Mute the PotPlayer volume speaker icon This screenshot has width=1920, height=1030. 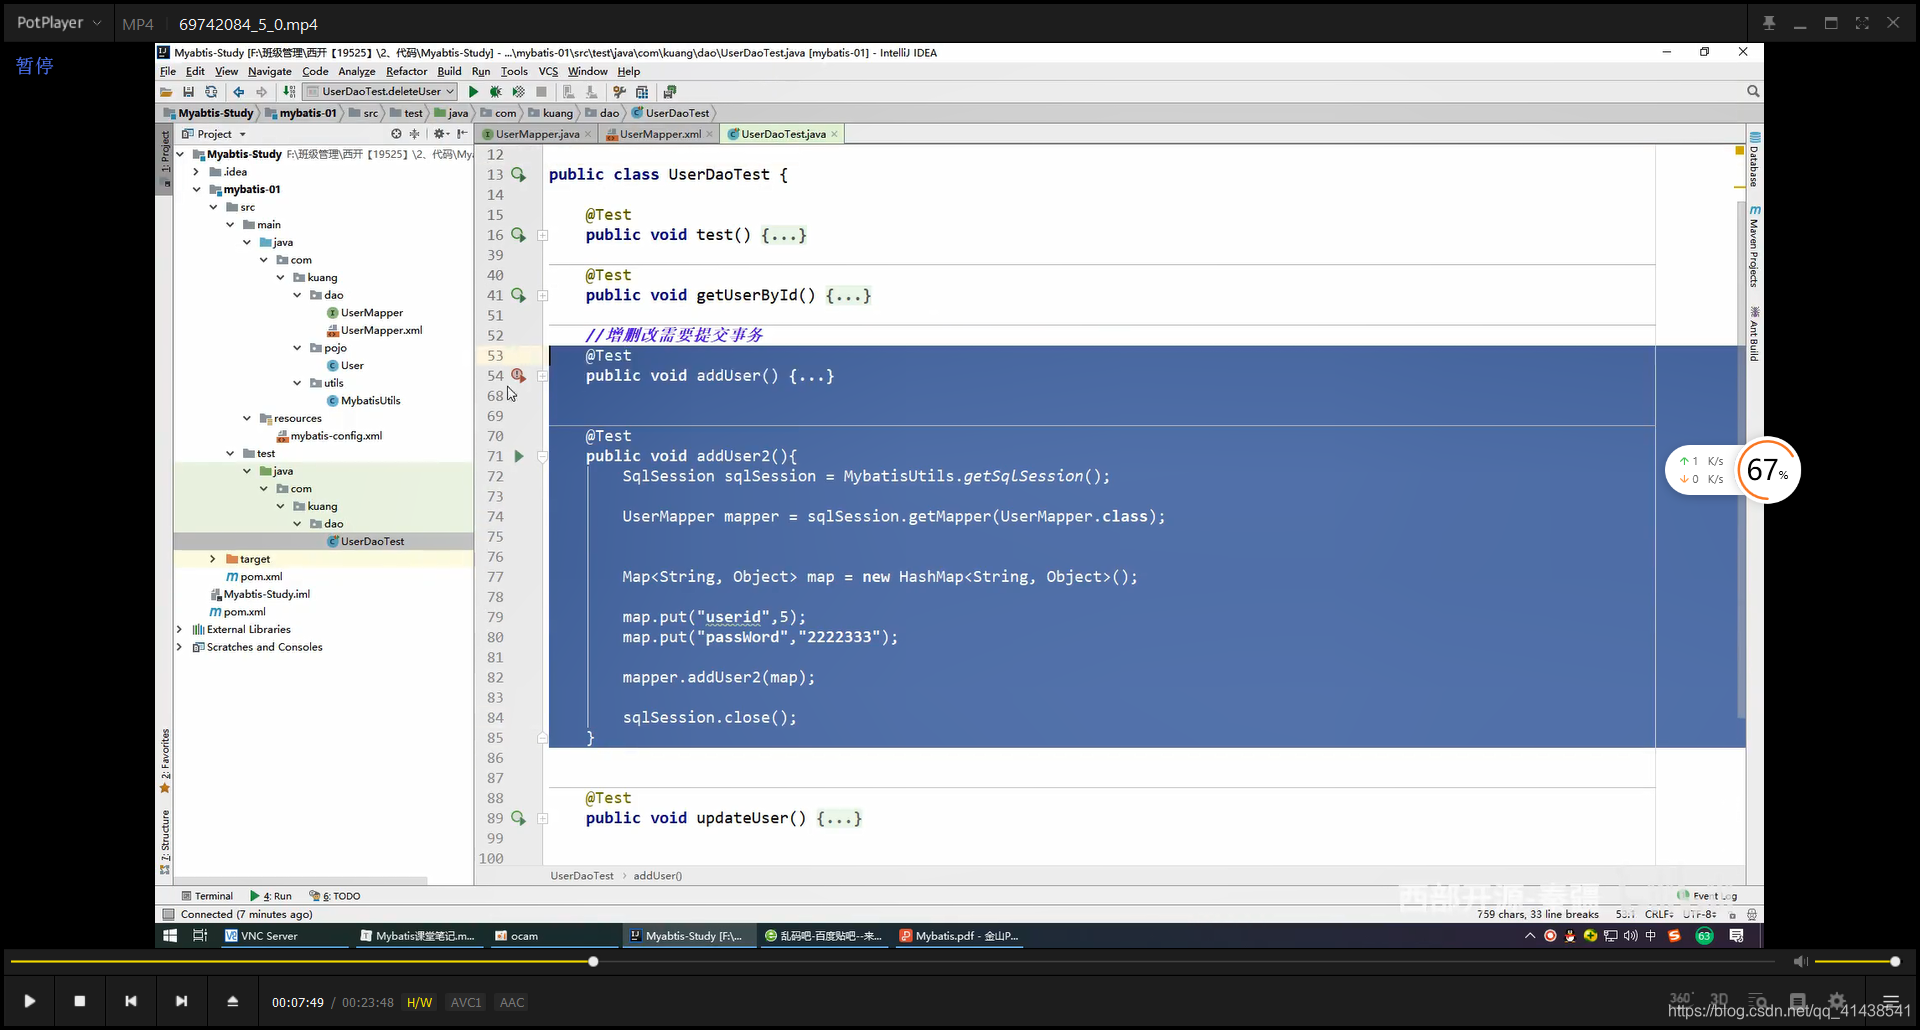coord(1800,962)
